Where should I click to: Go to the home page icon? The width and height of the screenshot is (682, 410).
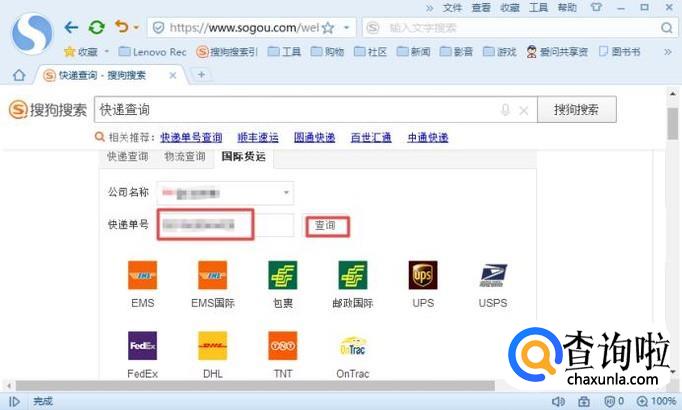(19, 75)
